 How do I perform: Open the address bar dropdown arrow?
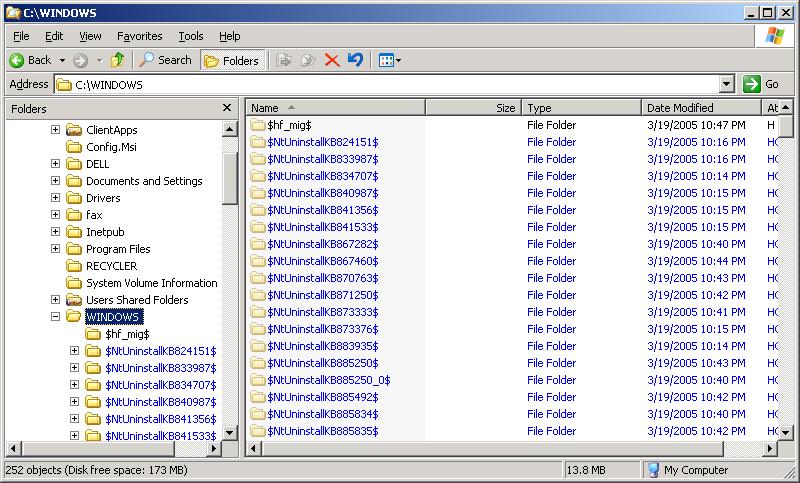point(727,84)
